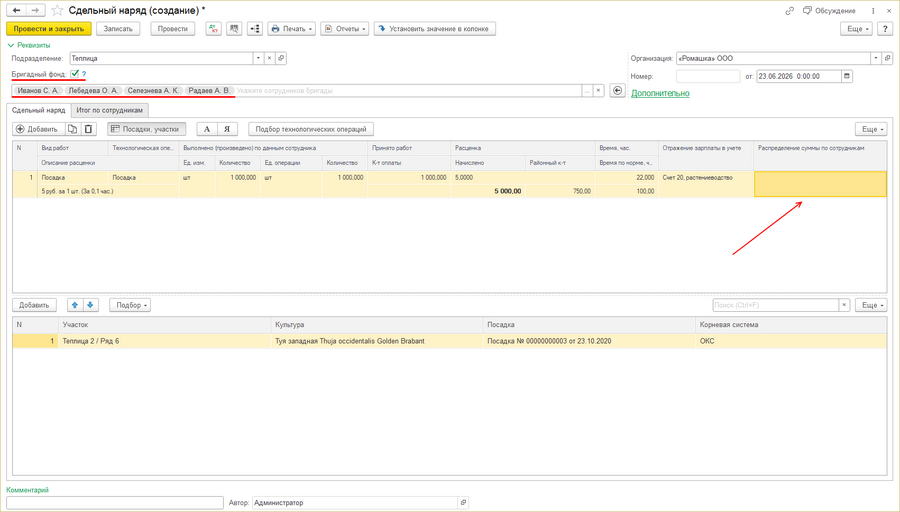Select the Селезнева А. К. employee tag
Screen dimensions: 900x512
153,91
